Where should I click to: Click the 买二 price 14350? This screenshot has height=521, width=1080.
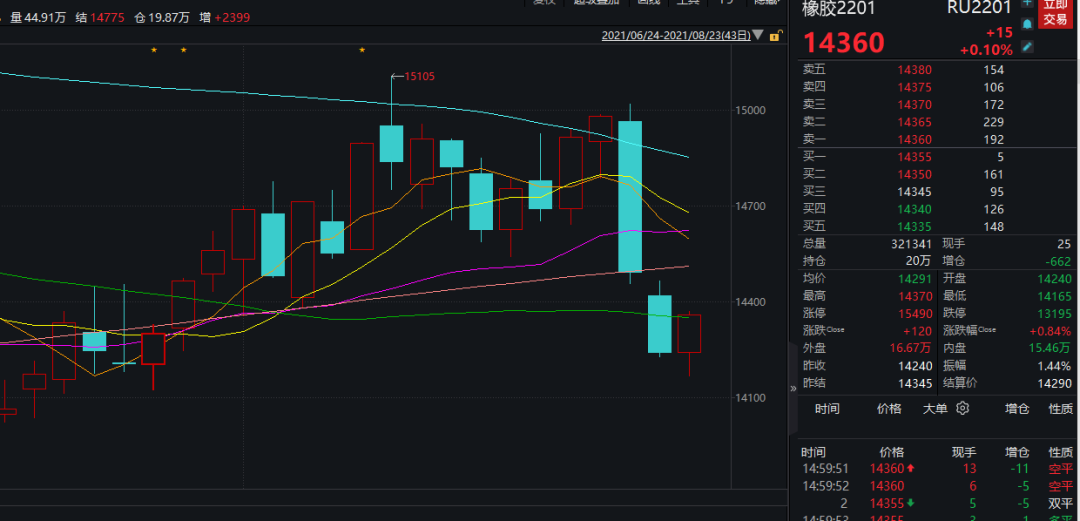(915, 174)
